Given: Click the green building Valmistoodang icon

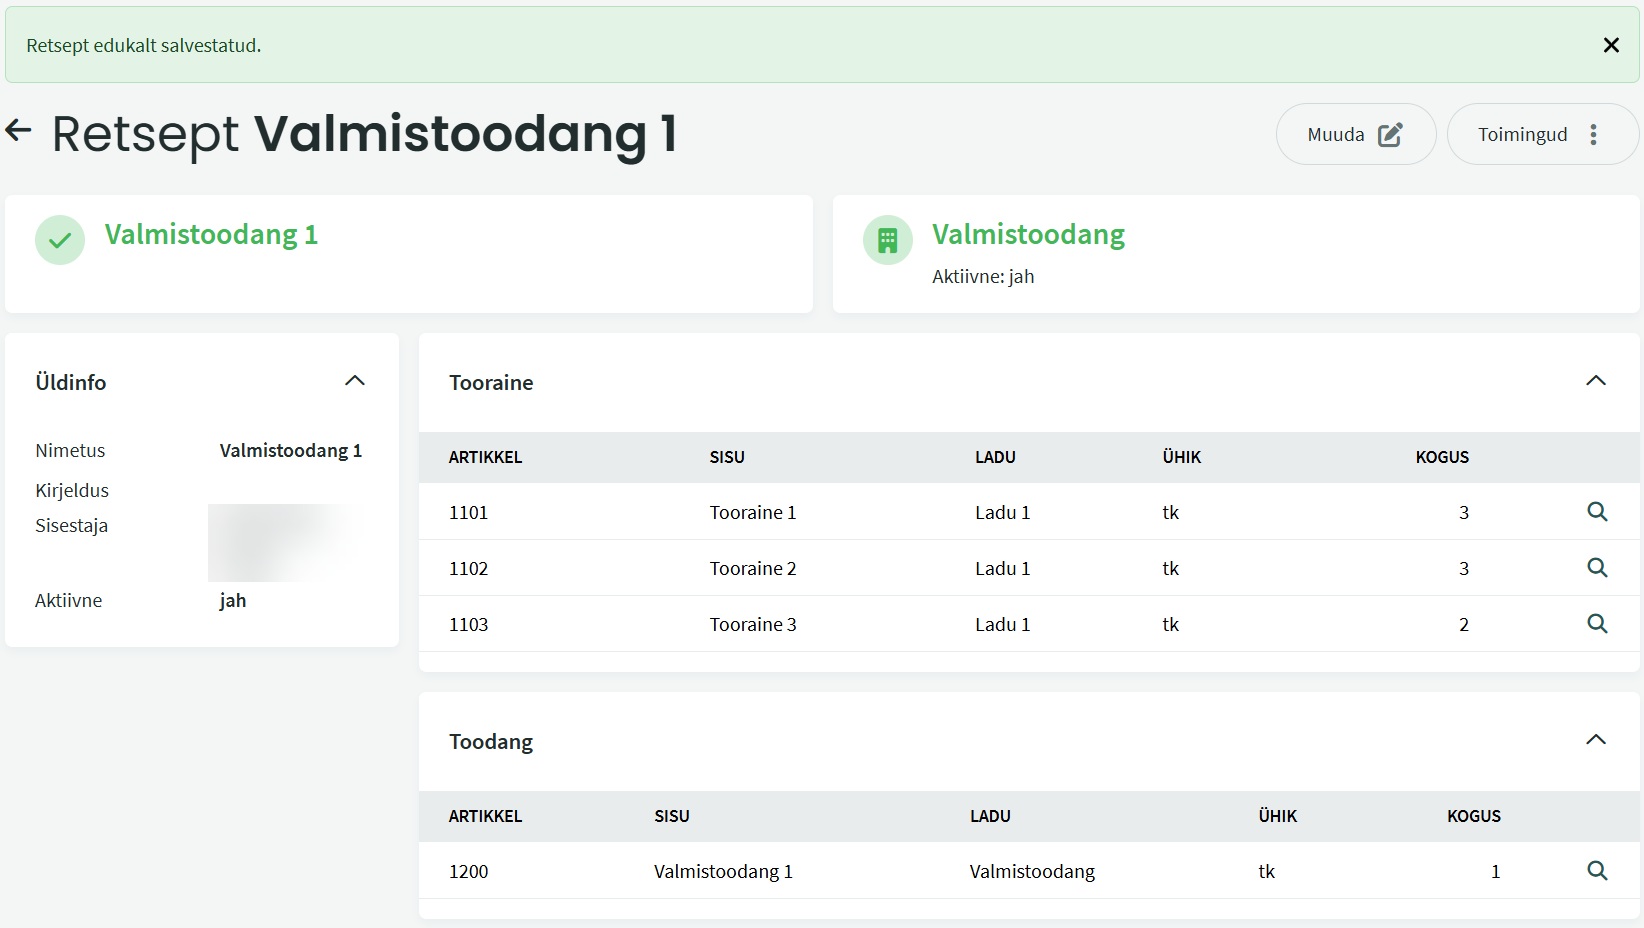Looking at the screenshot, I should point(887,240).
